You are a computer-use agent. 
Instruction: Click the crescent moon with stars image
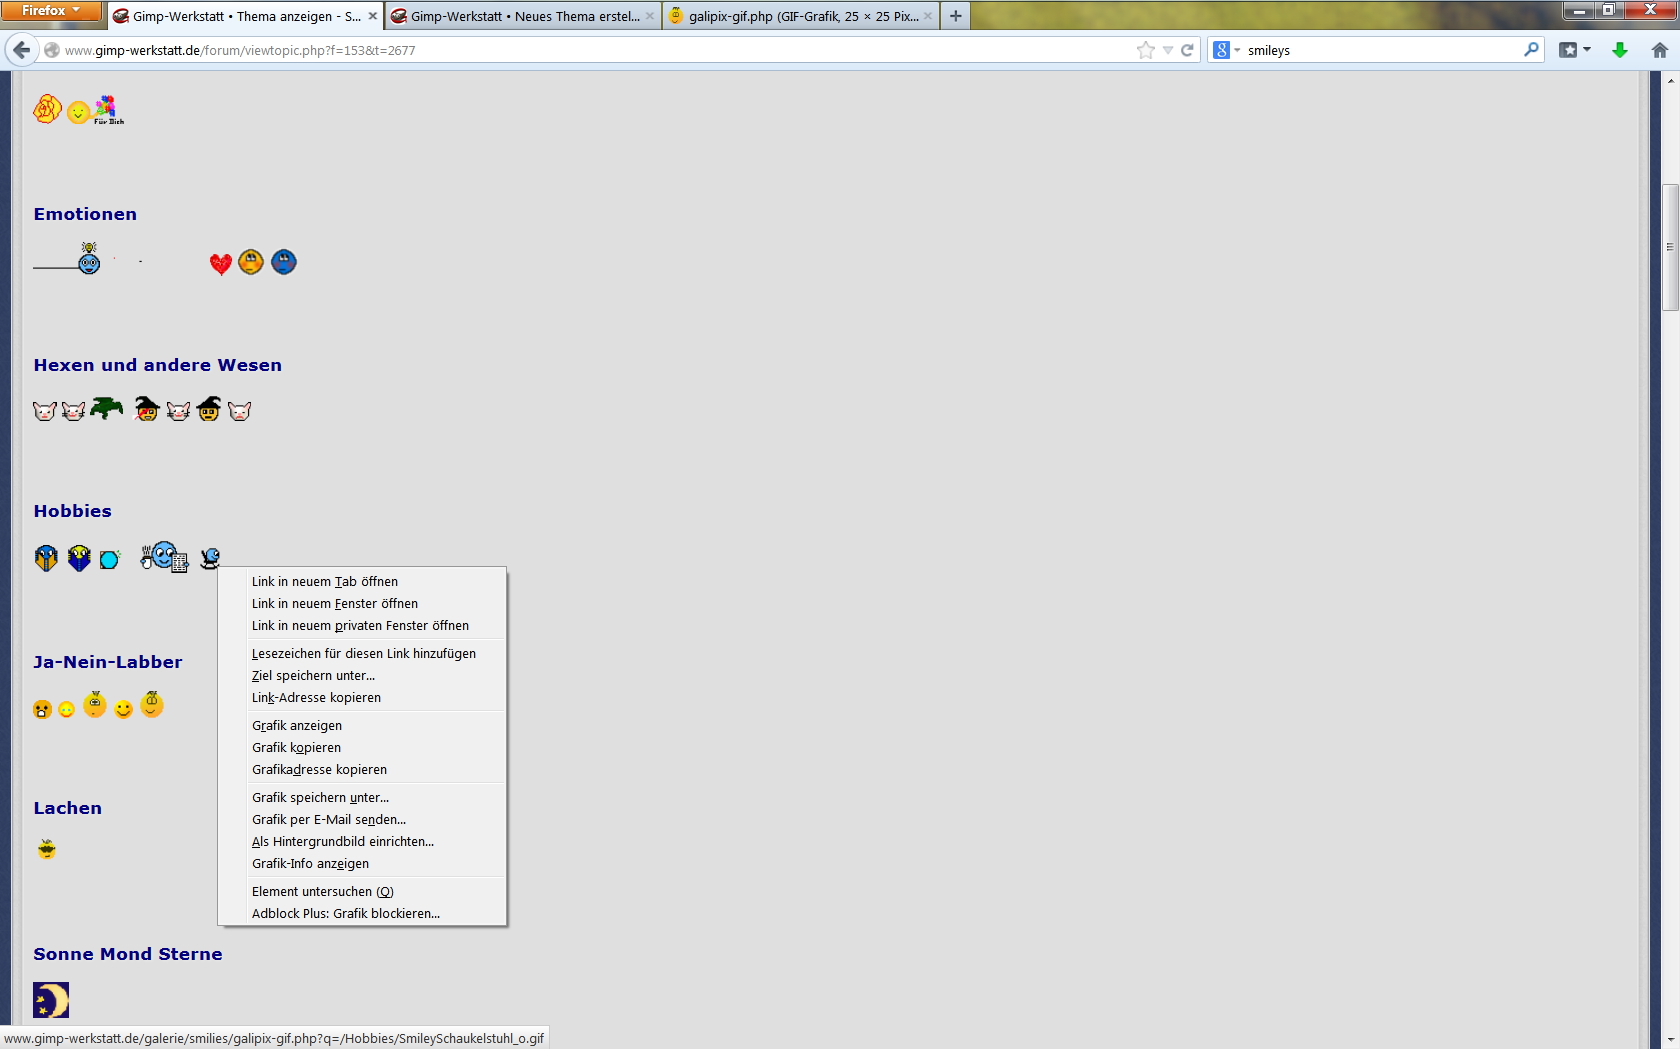[51, 1000]
